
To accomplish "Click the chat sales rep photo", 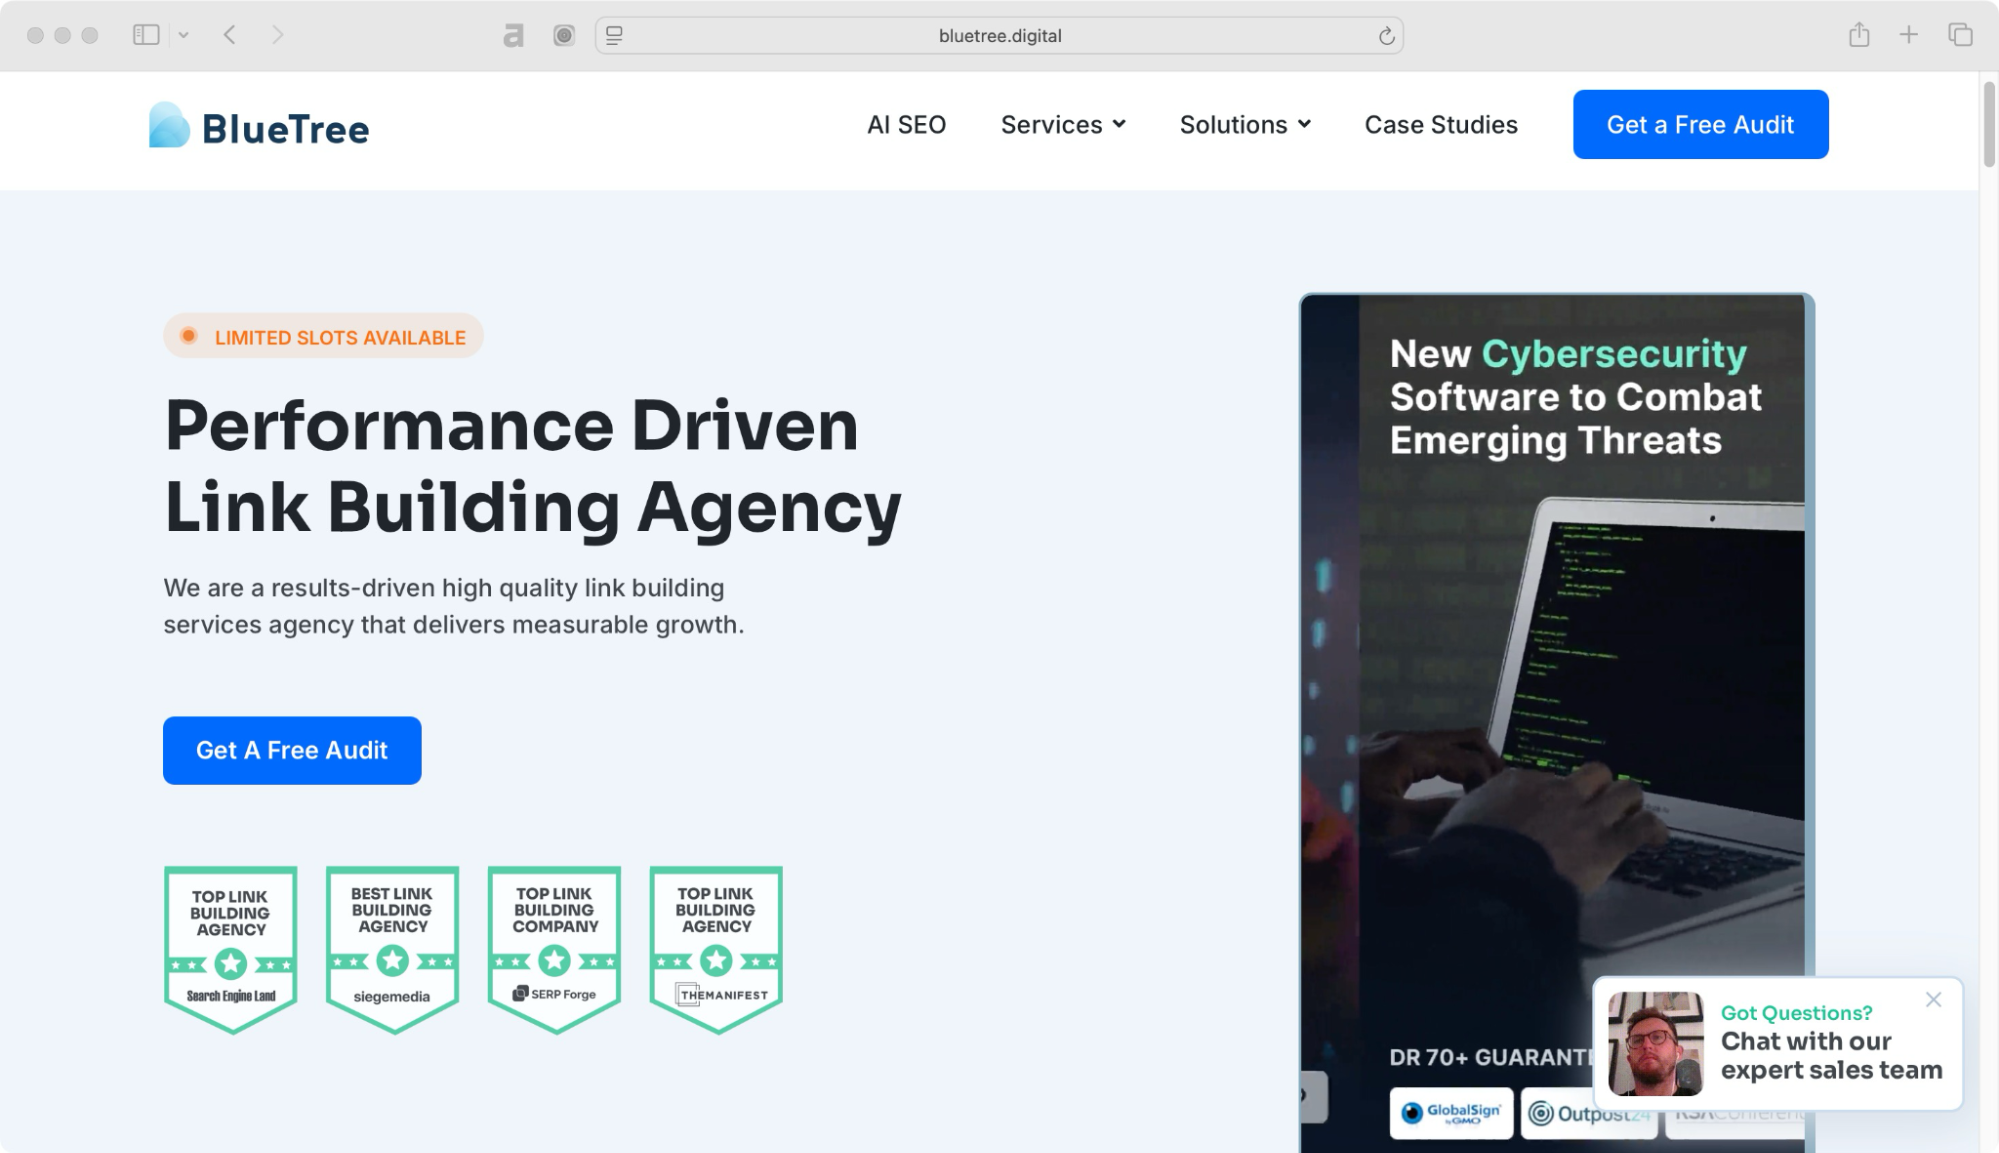I will pos(1655,1043).
